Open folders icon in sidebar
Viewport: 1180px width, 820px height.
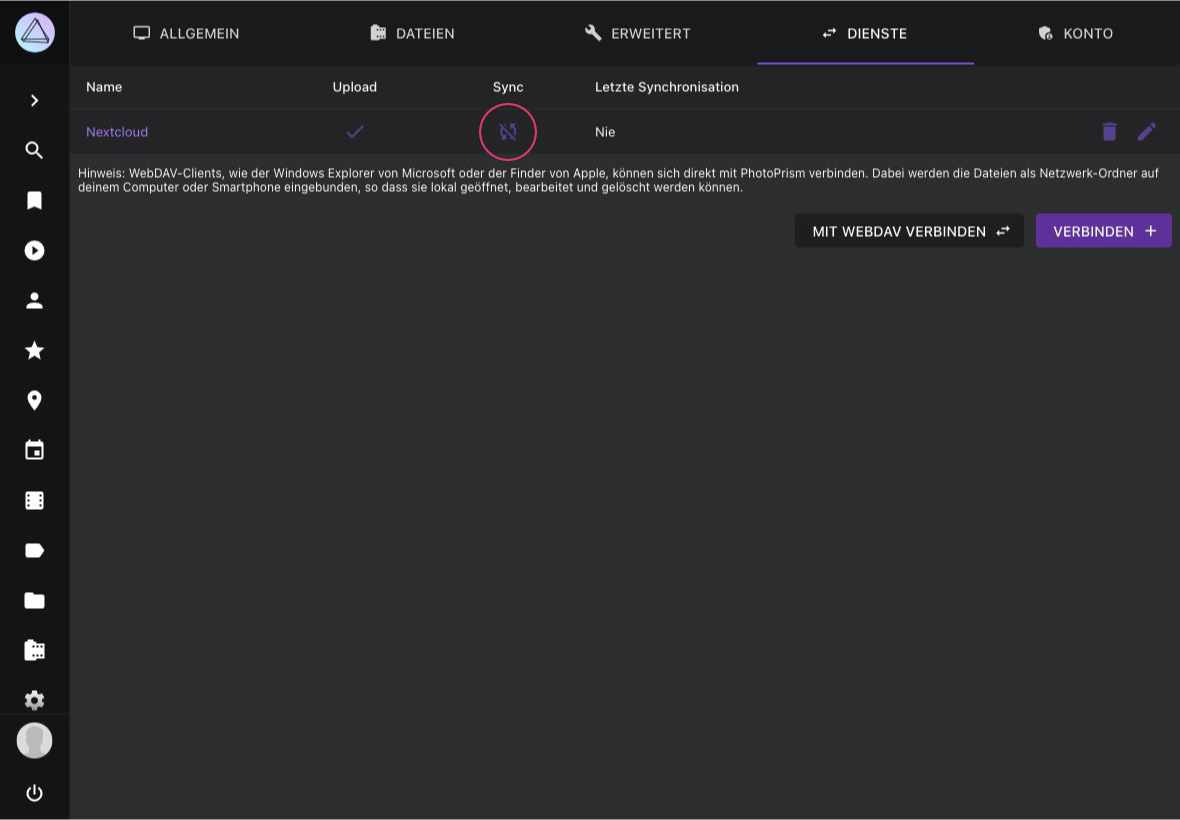pos(35,600)
